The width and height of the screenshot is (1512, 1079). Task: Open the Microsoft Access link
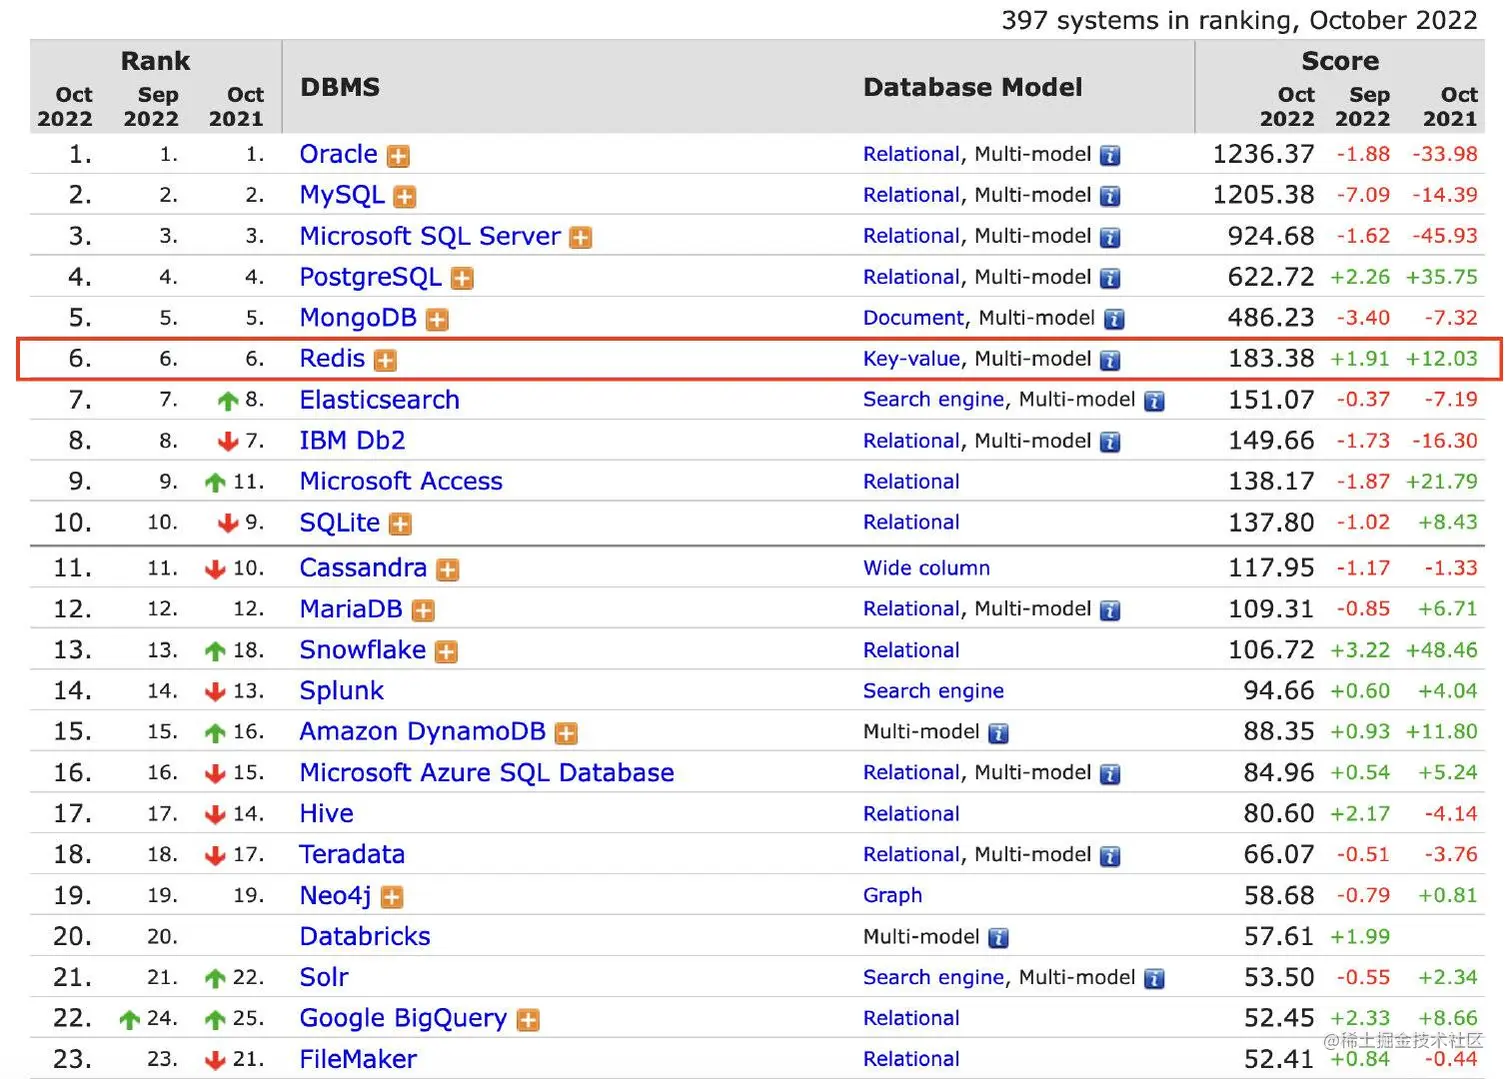(401, 482)
